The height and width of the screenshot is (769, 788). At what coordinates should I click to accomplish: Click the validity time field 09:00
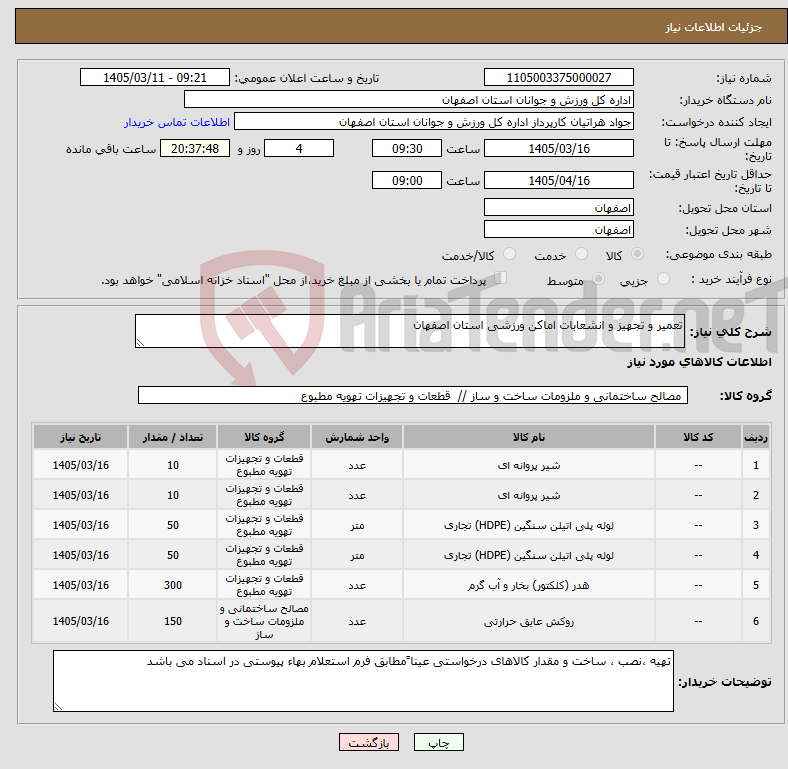(x=407, y=180)
